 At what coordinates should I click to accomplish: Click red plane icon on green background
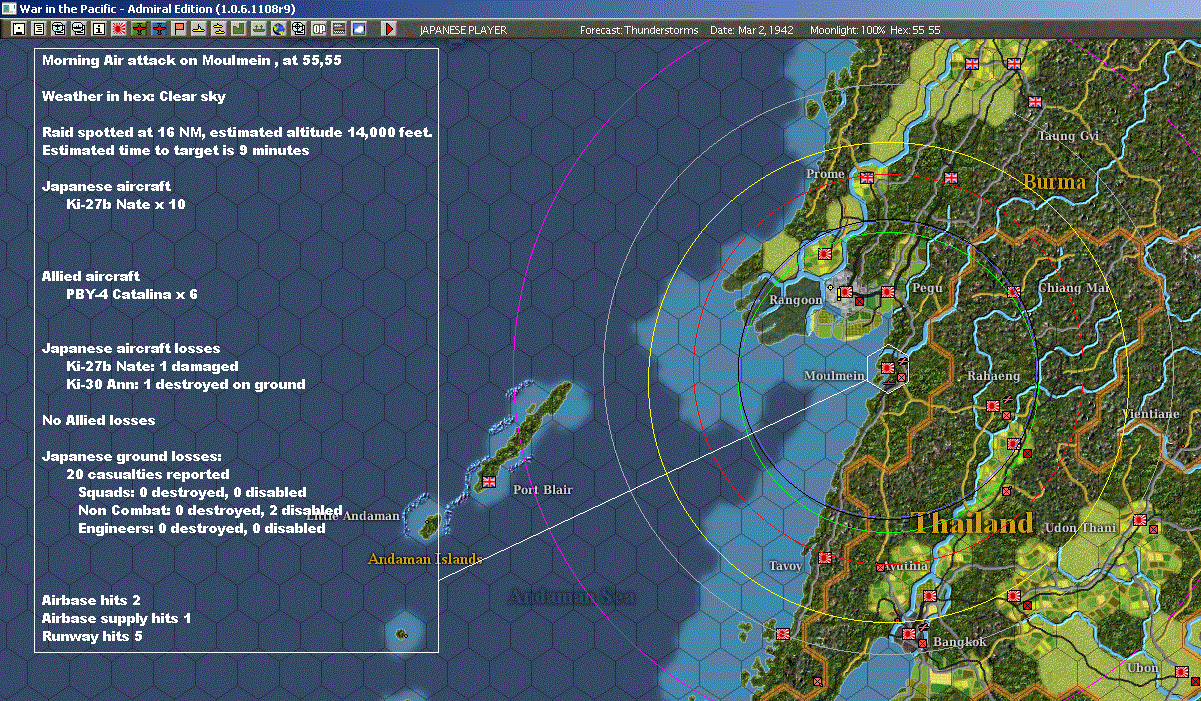click(x=138, y=29)
